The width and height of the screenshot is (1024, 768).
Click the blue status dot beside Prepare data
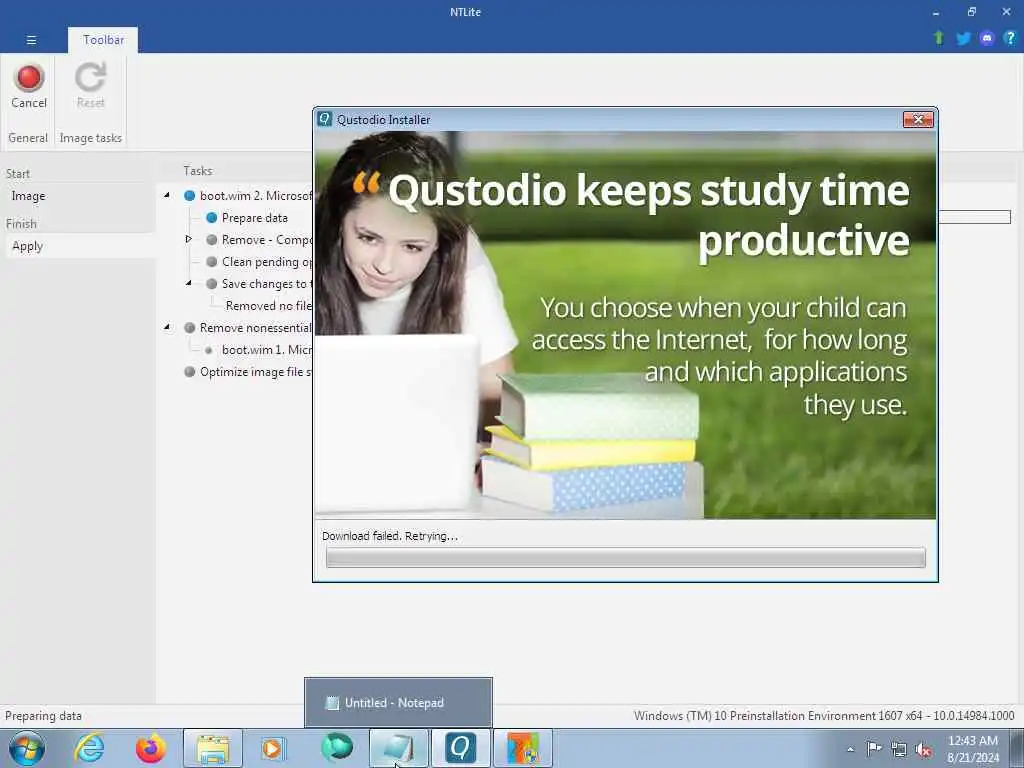pos(212,217)
